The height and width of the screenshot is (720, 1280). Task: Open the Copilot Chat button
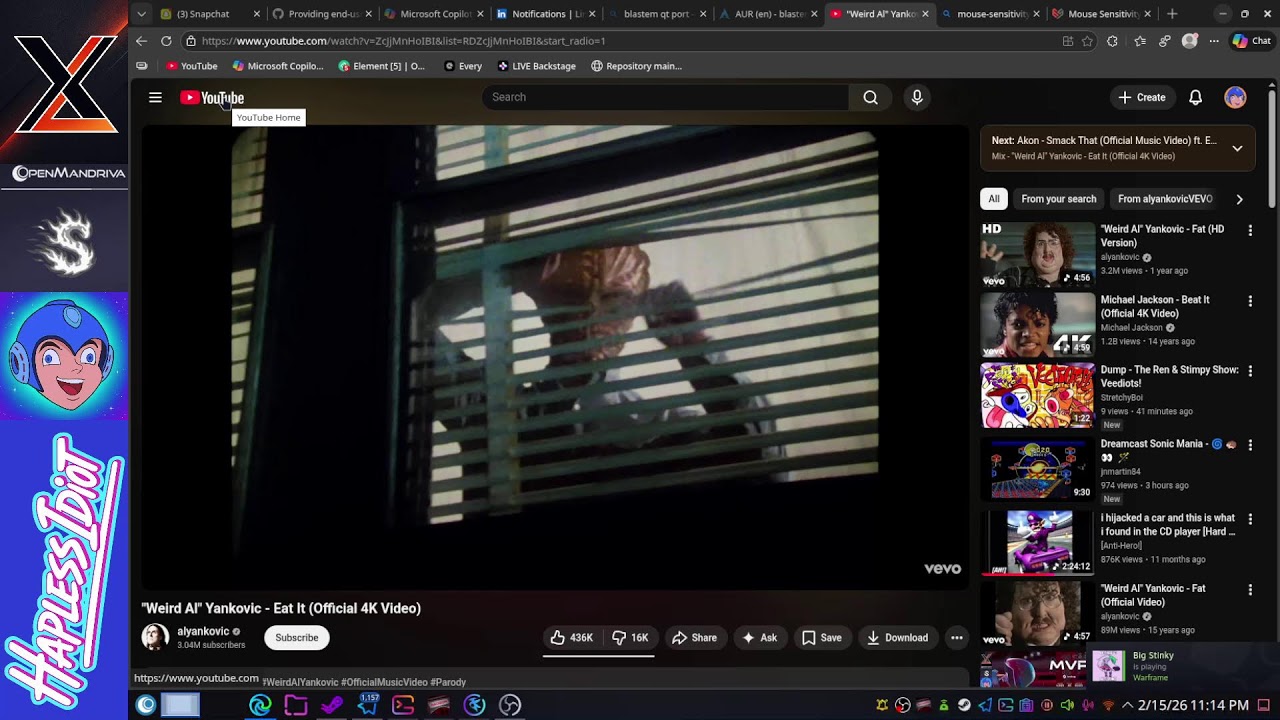(x=1252, y=41)
